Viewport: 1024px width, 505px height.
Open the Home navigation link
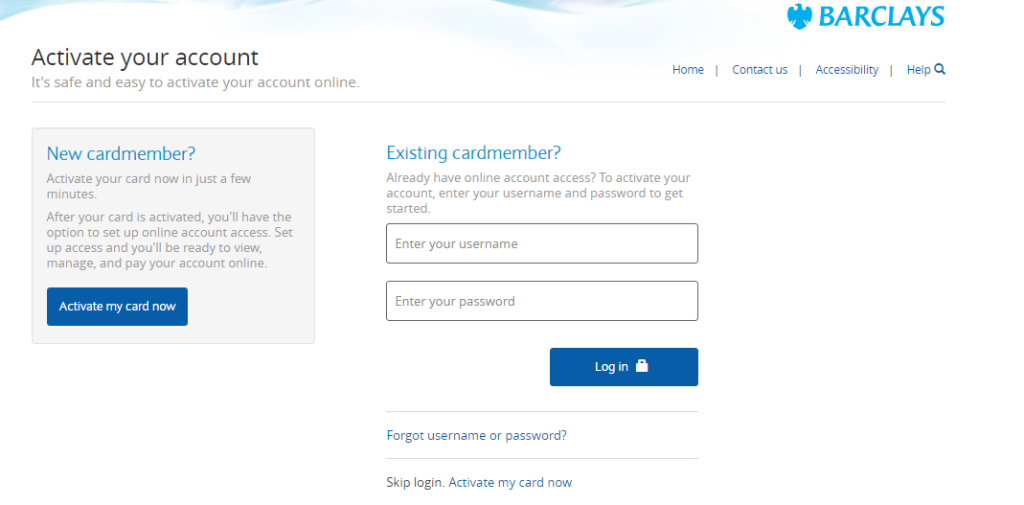688,70
